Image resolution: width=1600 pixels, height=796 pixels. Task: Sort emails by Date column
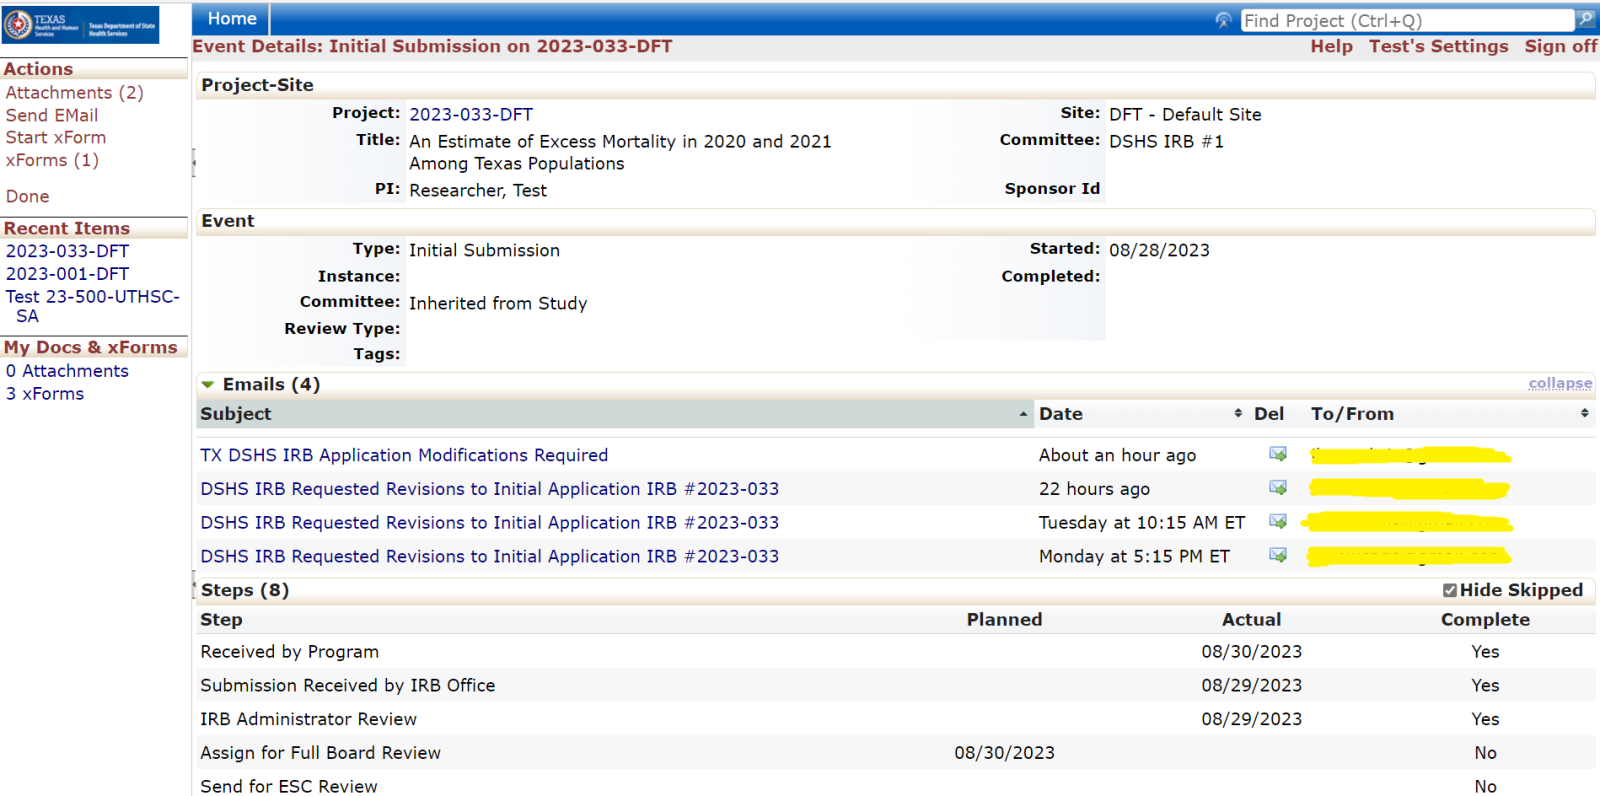tap(1061, 414)
